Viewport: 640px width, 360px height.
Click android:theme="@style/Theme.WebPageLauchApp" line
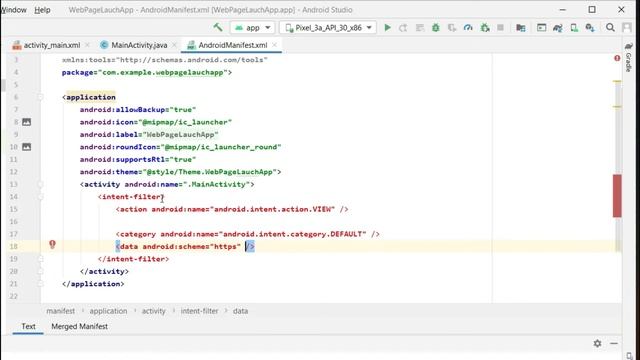click(x=180, y=172)
